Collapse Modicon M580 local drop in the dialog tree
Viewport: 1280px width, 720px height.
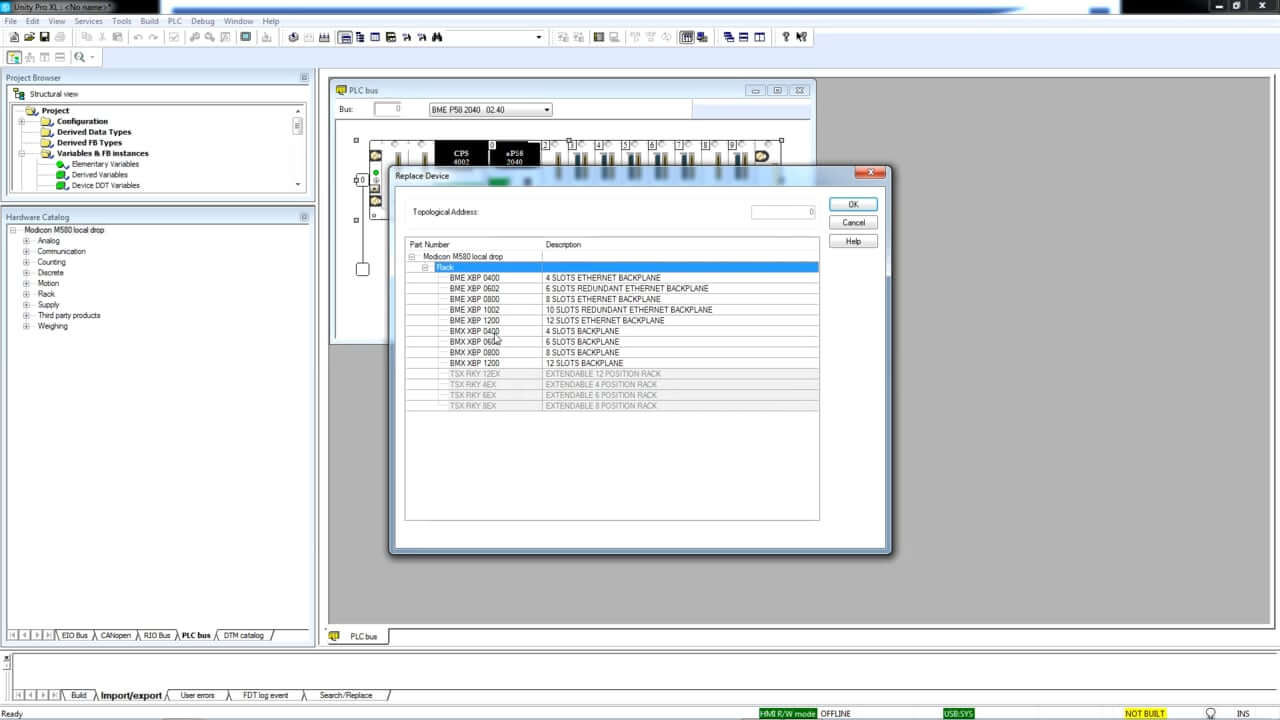412,257
